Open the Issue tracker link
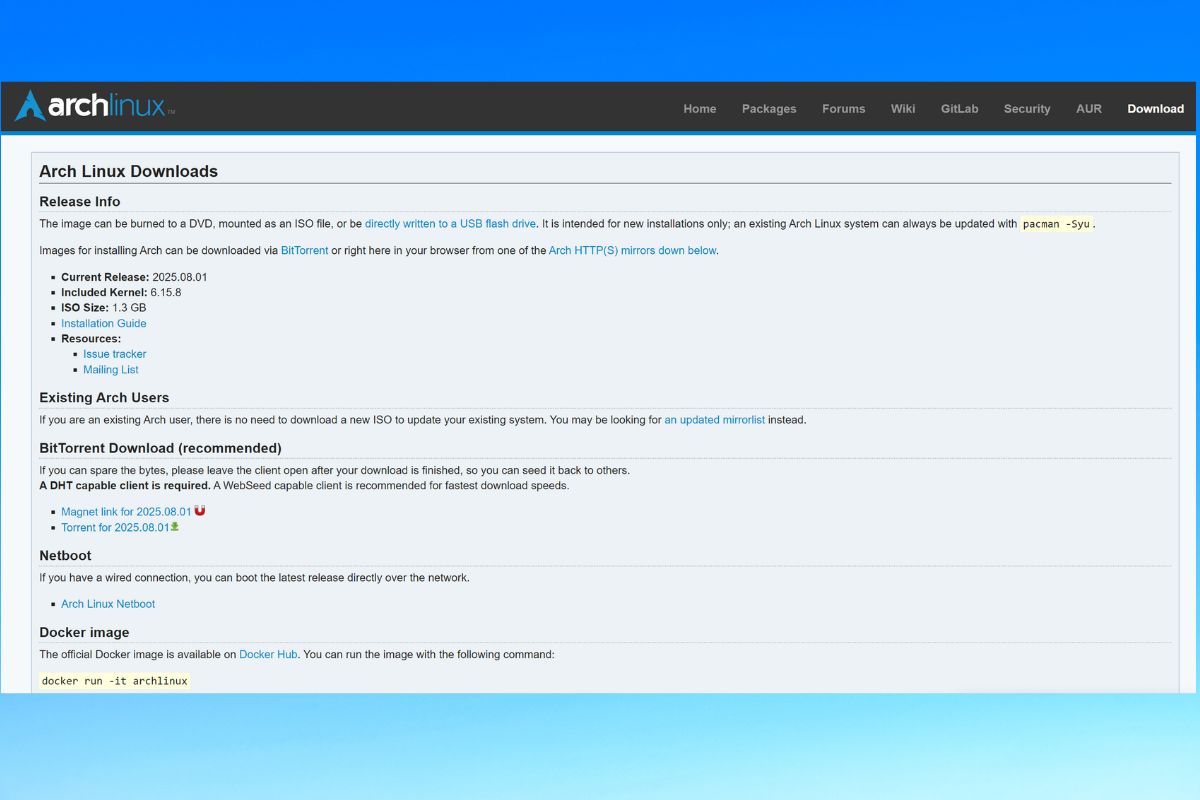 [x=115, y=354]
